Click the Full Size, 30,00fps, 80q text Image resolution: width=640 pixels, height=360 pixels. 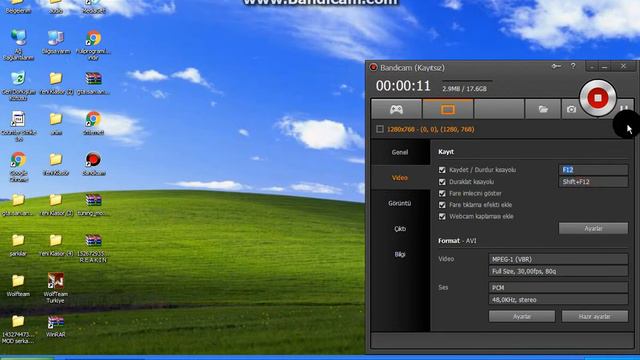tap(524, 271)
